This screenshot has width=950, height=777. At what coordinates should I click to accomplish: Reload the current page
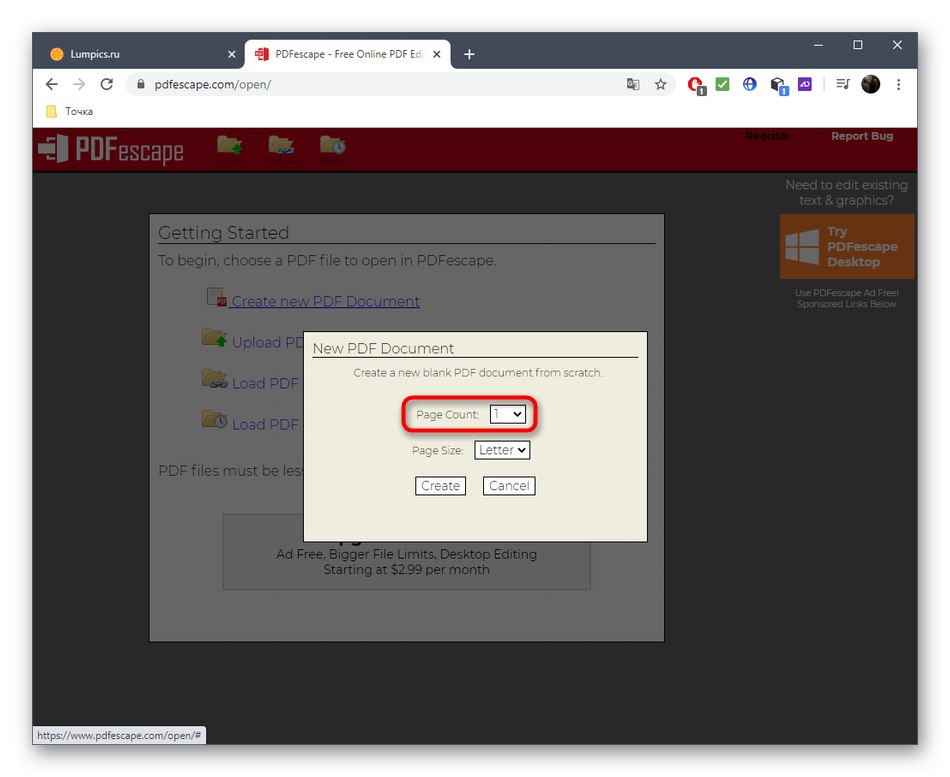(x=107, y=84)
